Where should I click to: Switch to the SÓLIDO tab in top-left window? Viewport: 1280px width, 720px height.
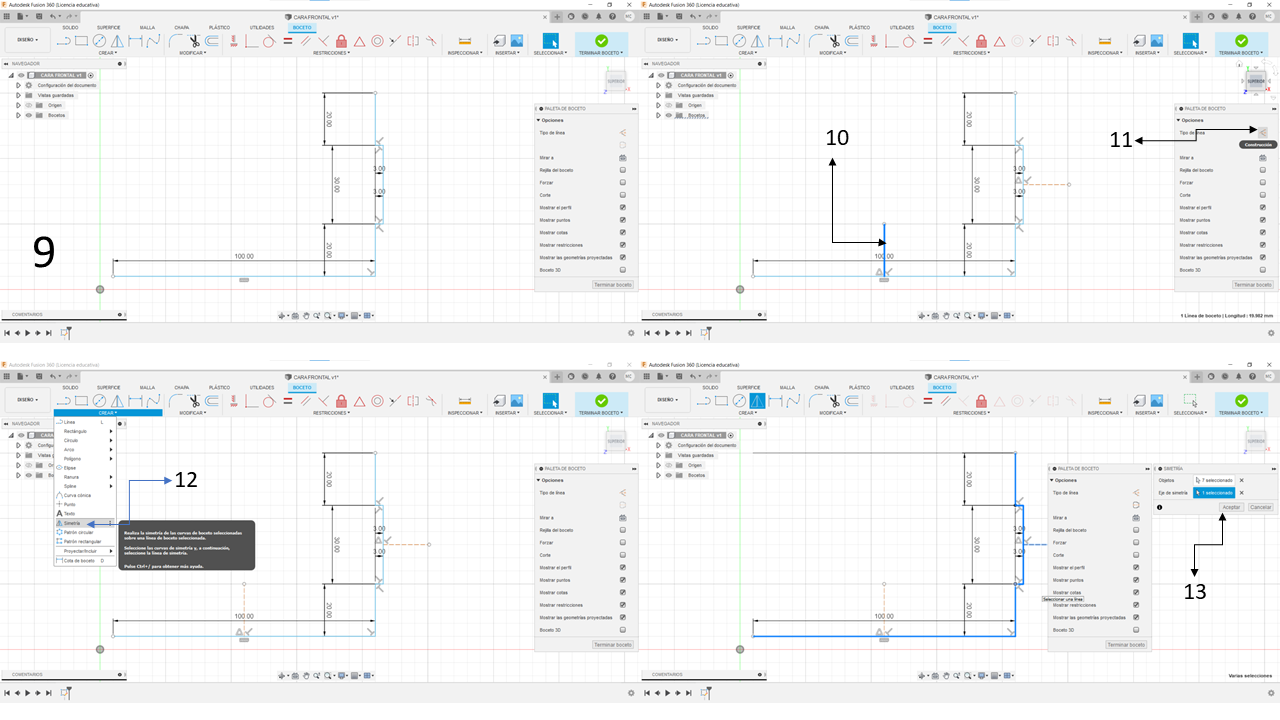[x=70, y=27]
